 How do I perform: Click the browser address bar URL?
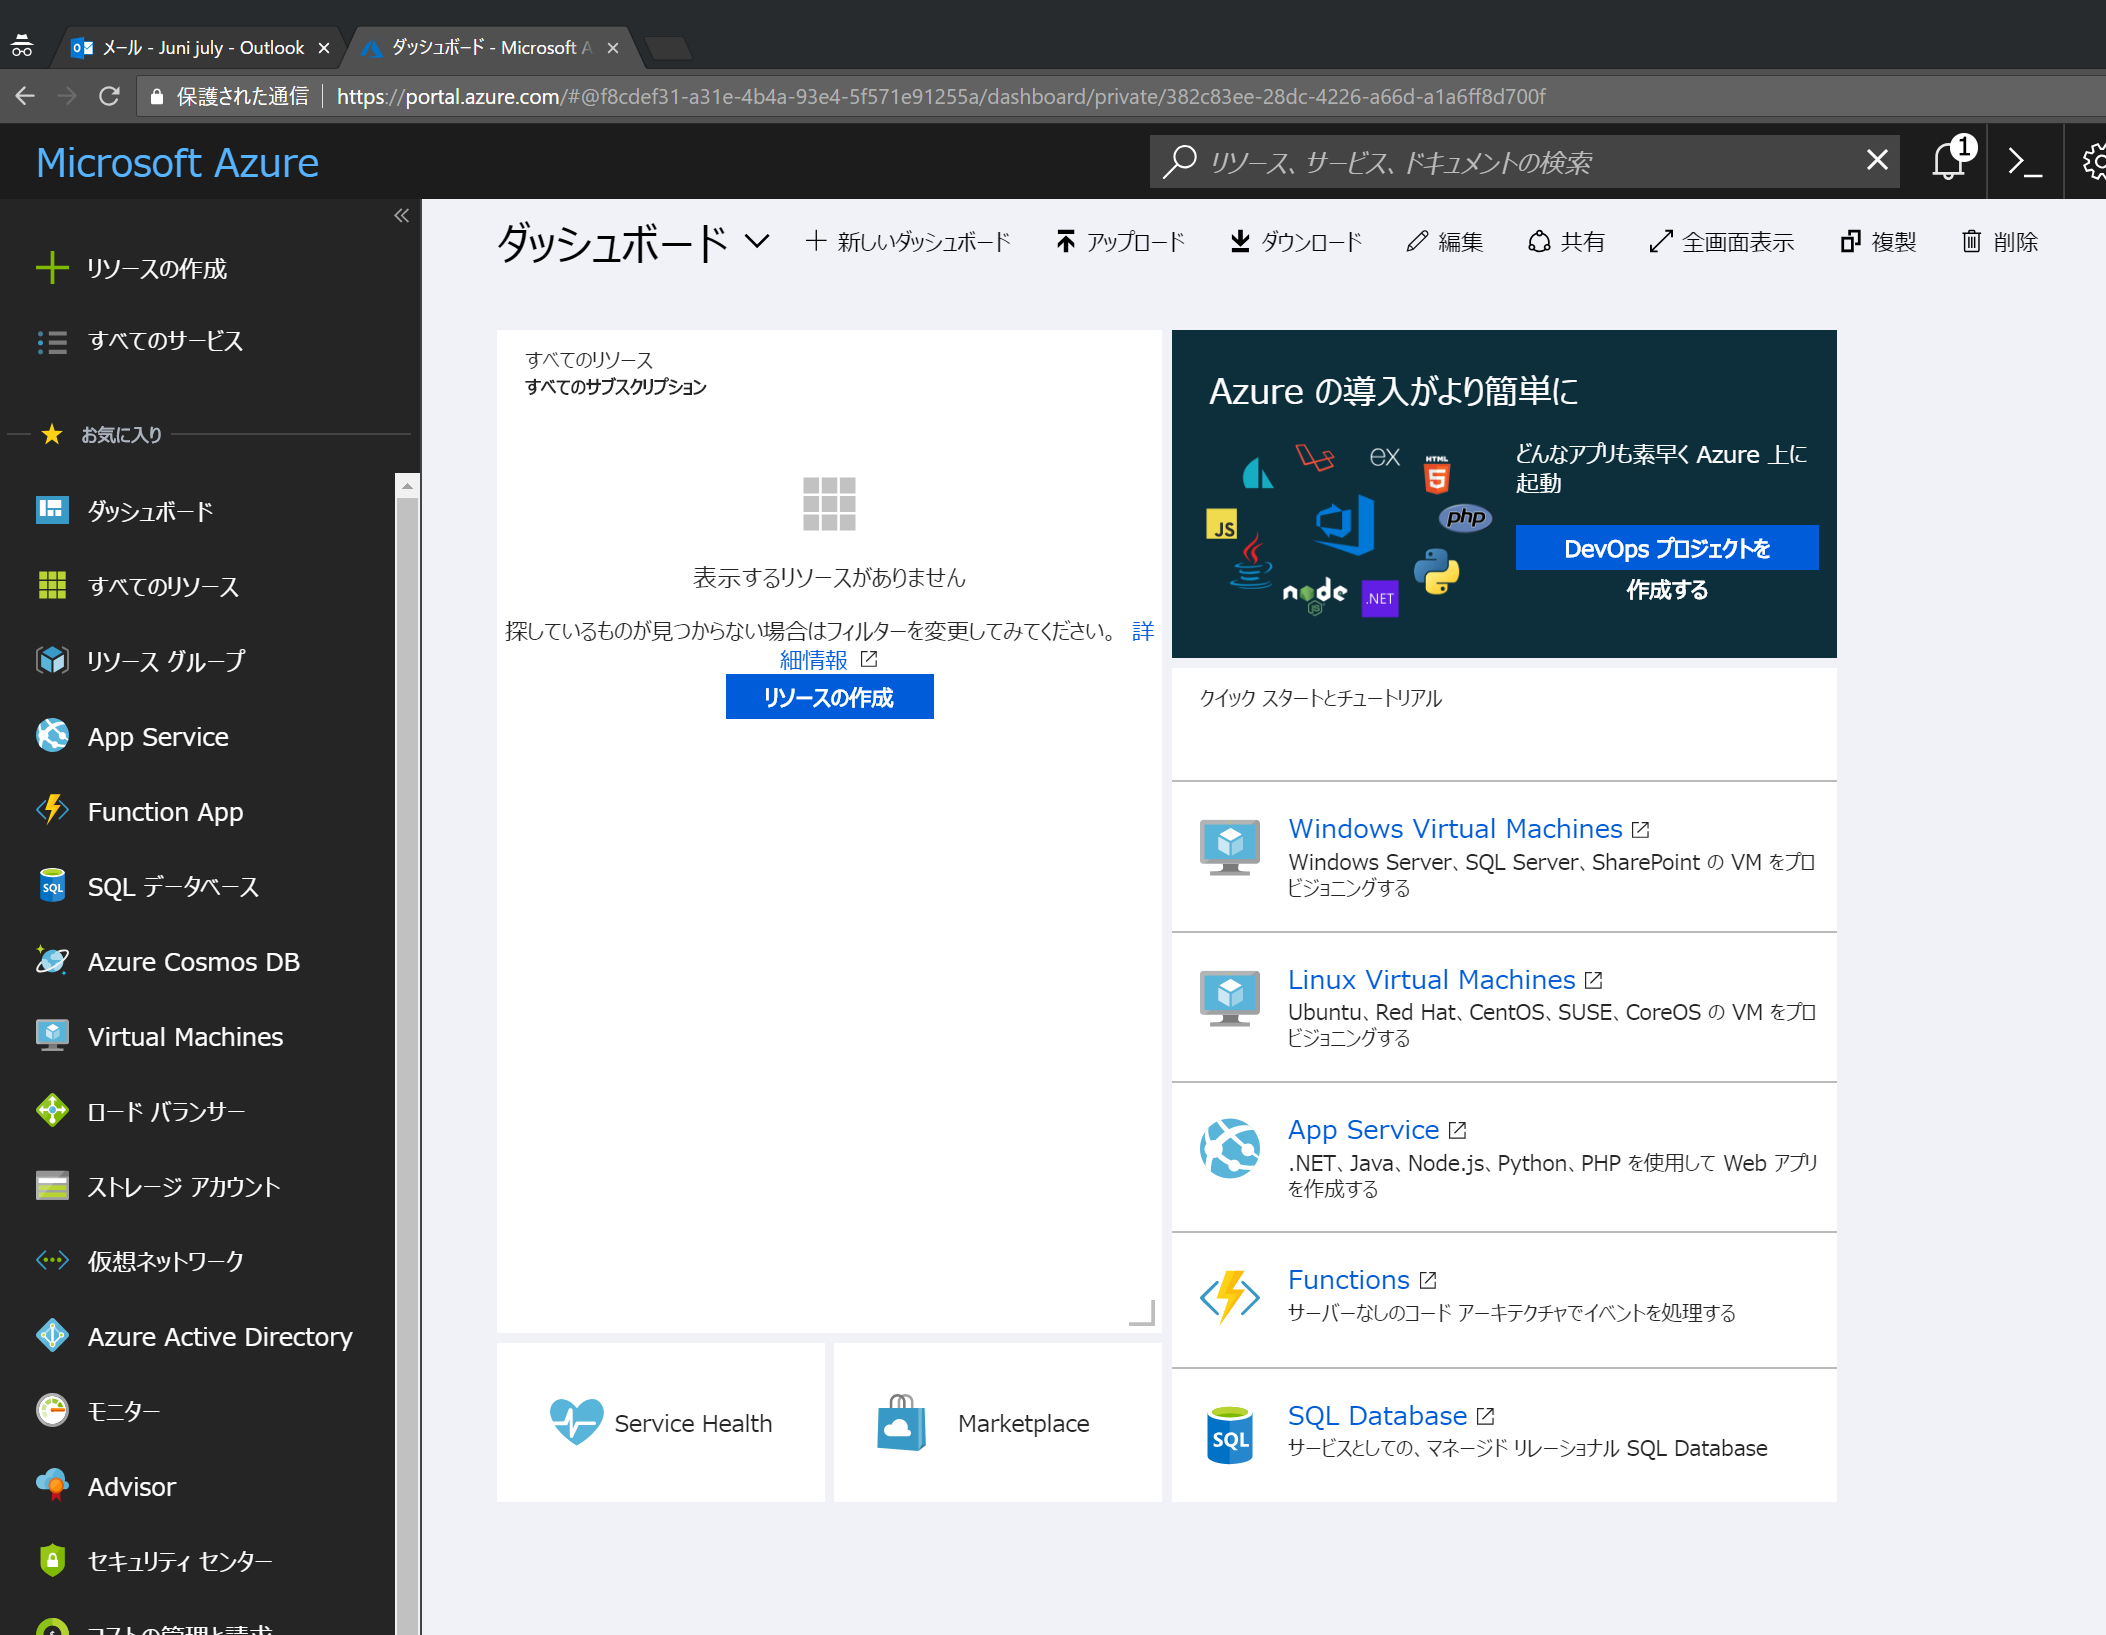point(940,97)
